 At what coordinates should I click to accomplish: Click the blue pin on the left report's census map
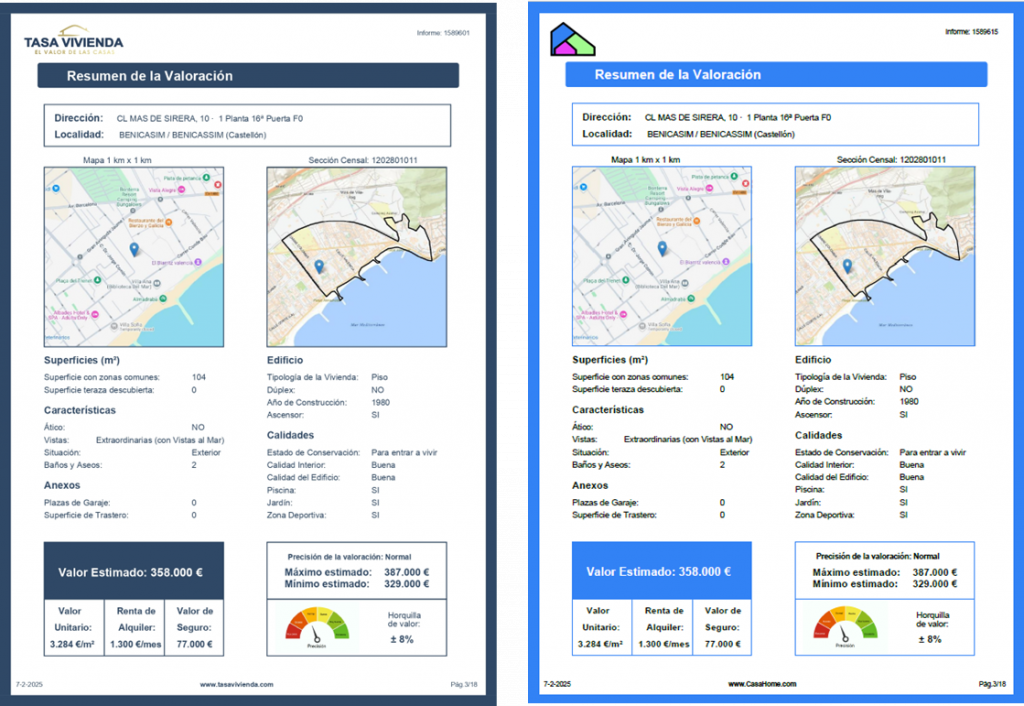319,266
